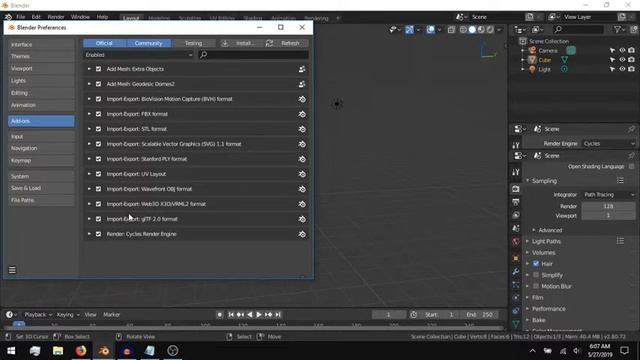Screen dimensions: 640x360
Task: Expand the Advanced sampling subpanel
Action: [x=550, y=230]
